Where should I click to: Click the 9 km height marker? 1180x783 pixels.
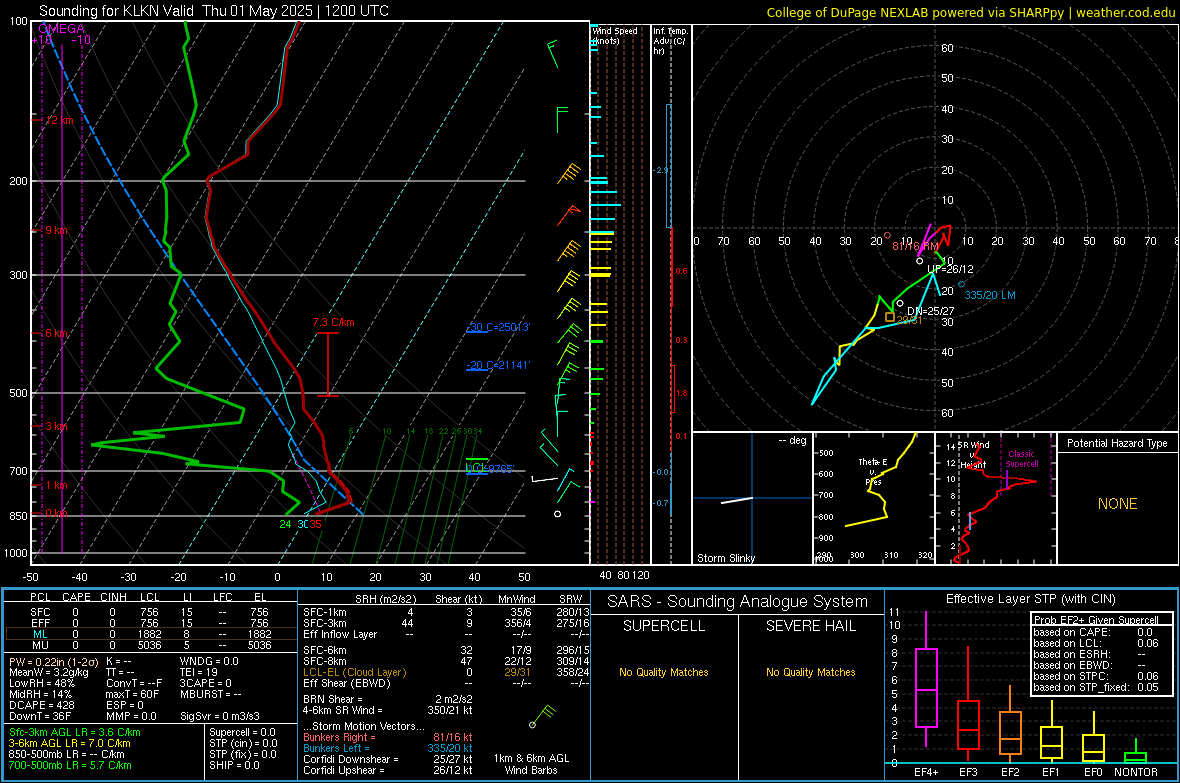(56, 230)
